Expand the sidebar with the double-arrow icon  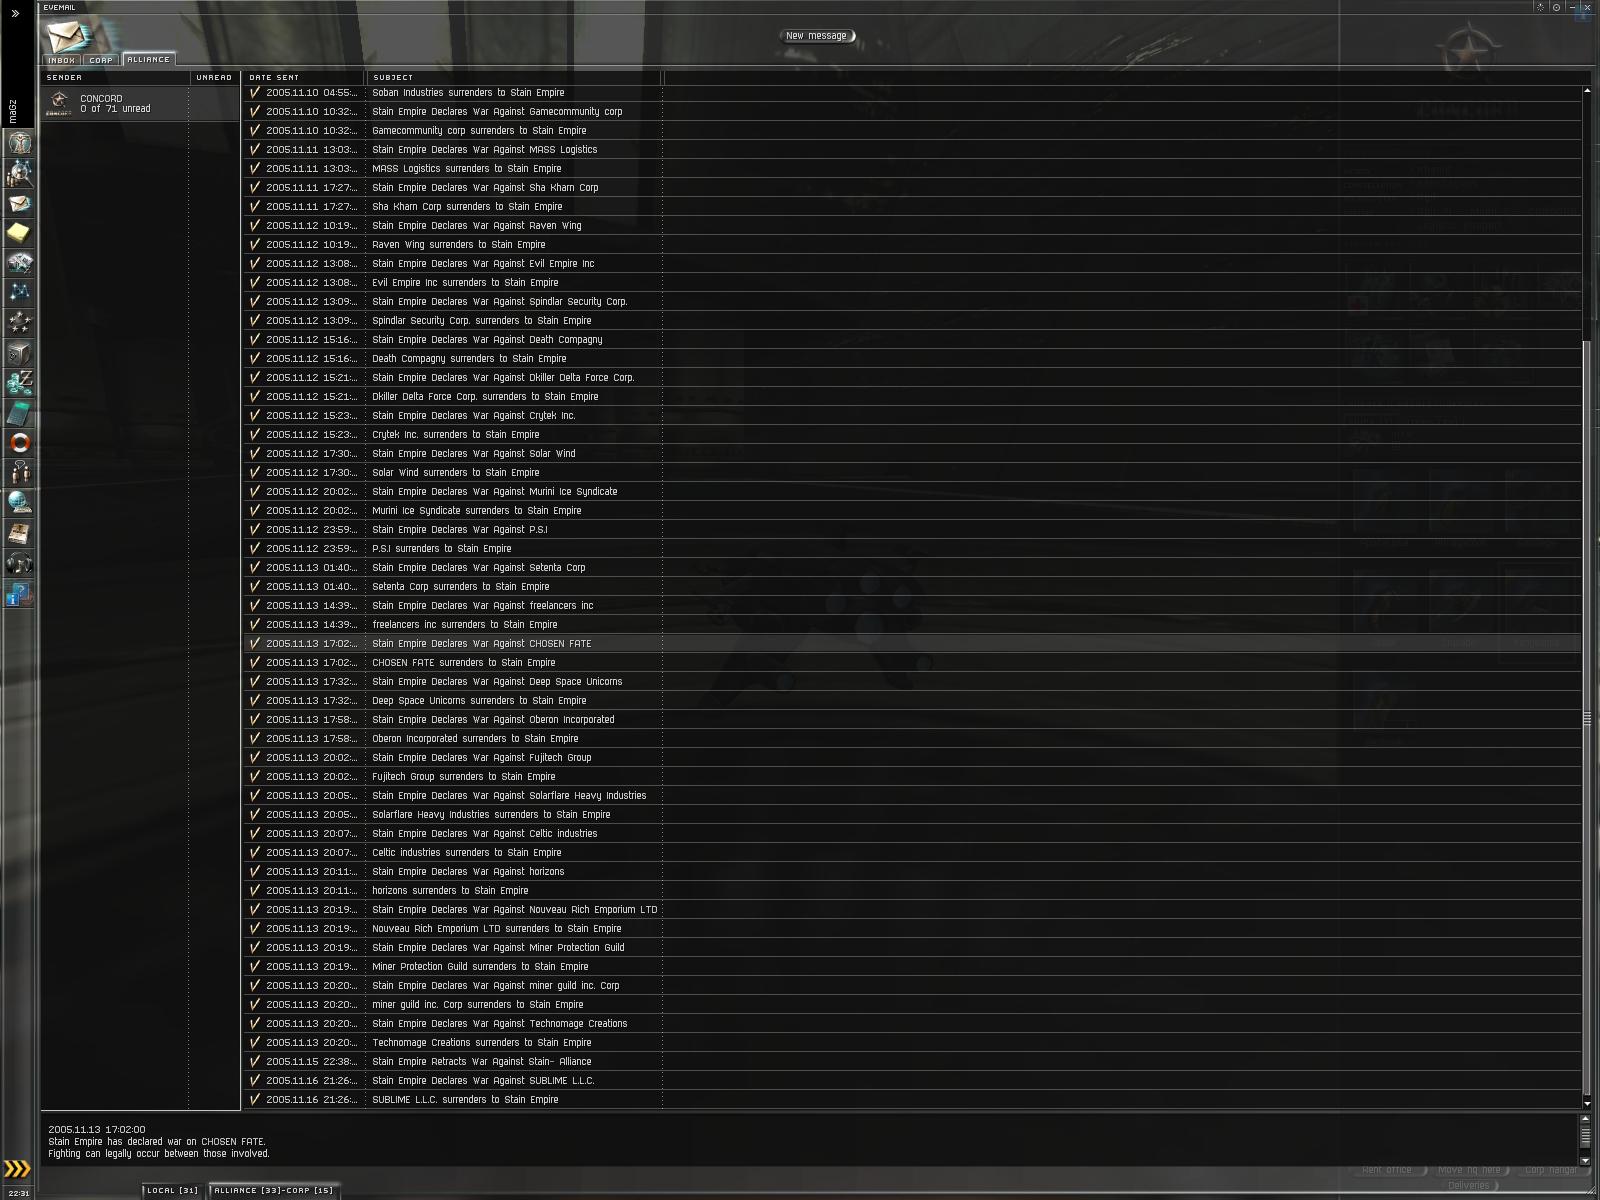15,13
